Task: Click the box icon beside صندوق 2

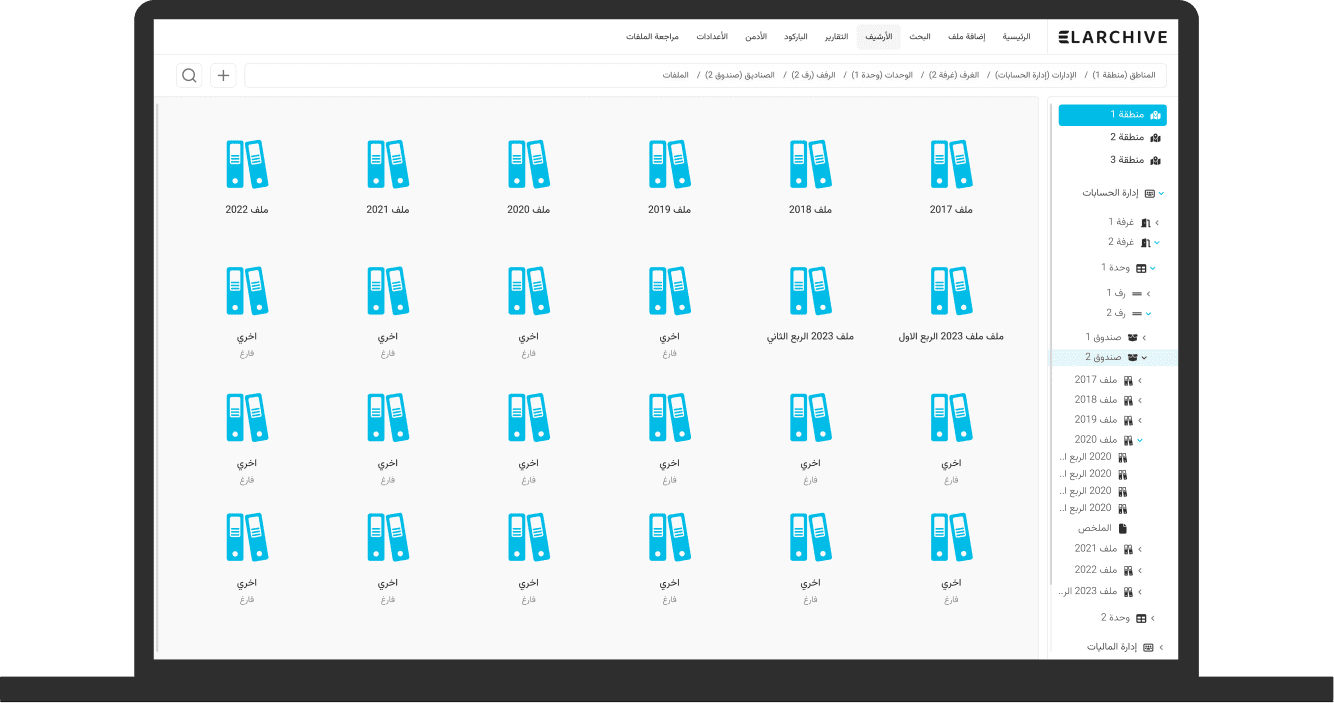Action: tap(1132, 357)
